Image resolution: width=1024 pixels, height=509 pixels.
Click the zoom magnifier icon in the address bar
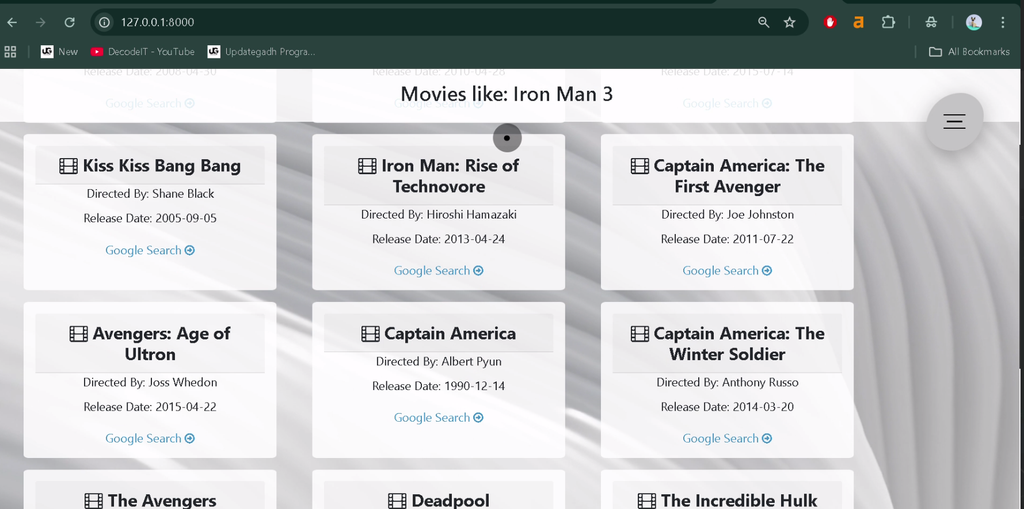point(763,22)
